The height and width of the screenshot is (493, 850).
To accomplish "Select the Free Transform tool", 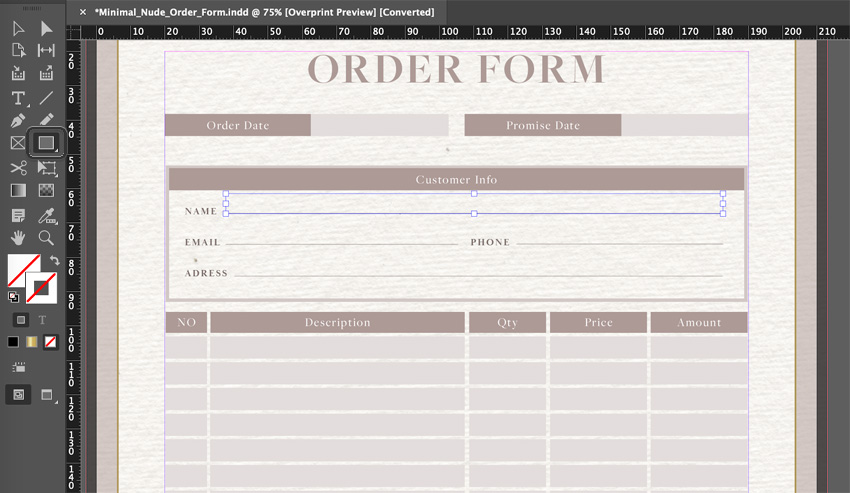I will (47, 168).
